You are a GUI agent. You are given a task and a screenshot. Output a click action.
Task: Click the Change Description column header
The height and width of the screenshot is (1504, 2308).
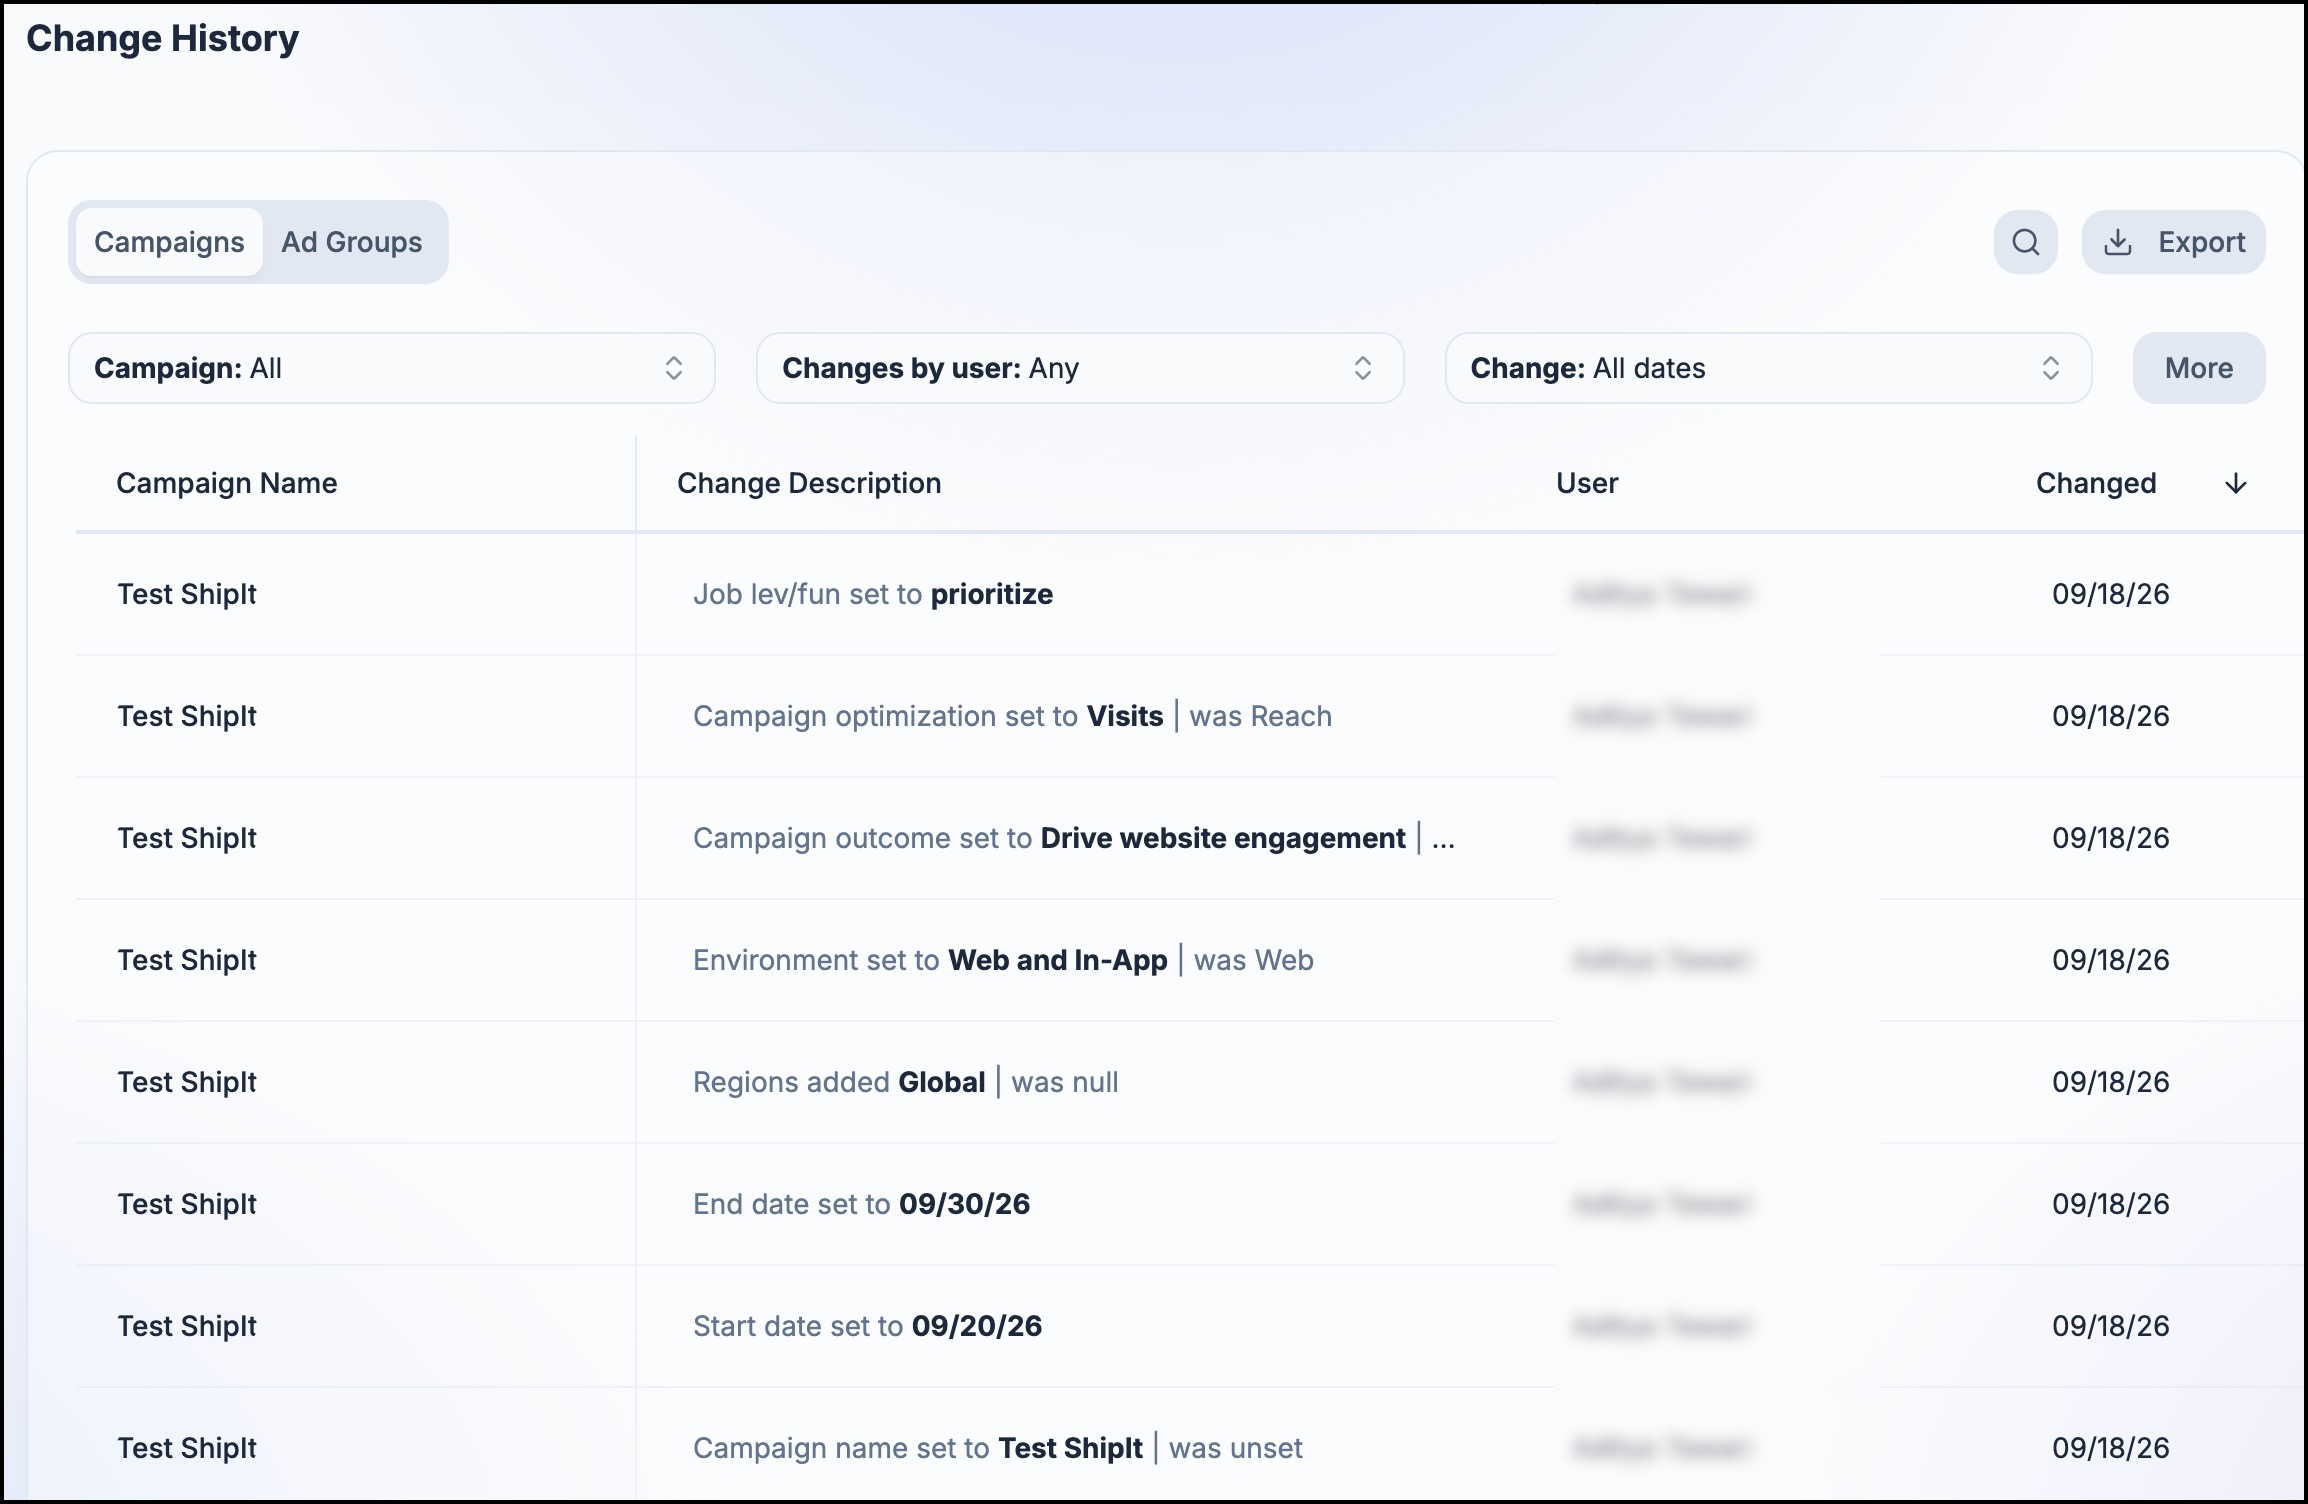click(x=809, y=483)
